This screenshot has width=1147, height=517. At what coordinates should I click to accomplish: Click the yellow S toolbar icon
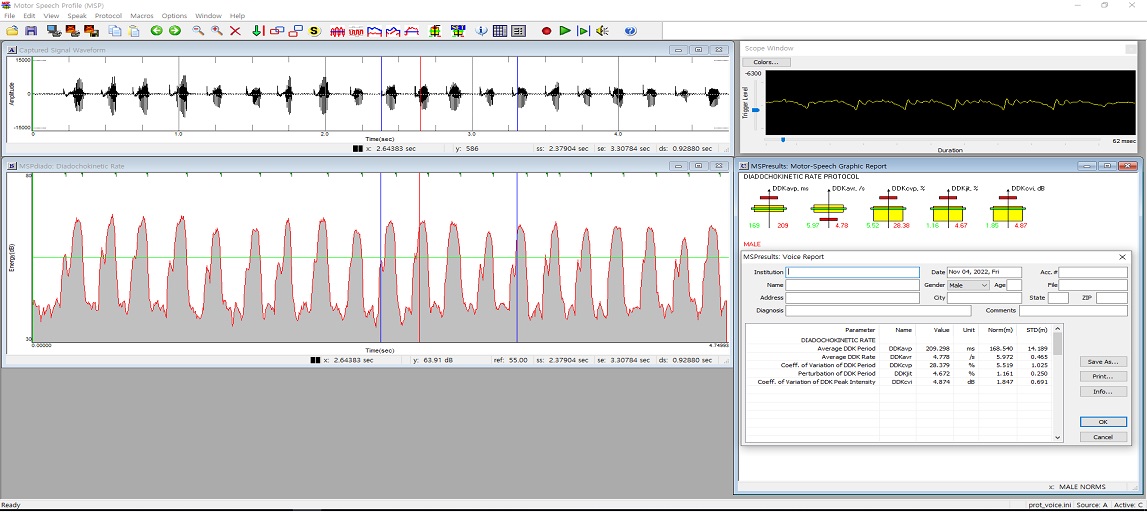click(315, 31)
